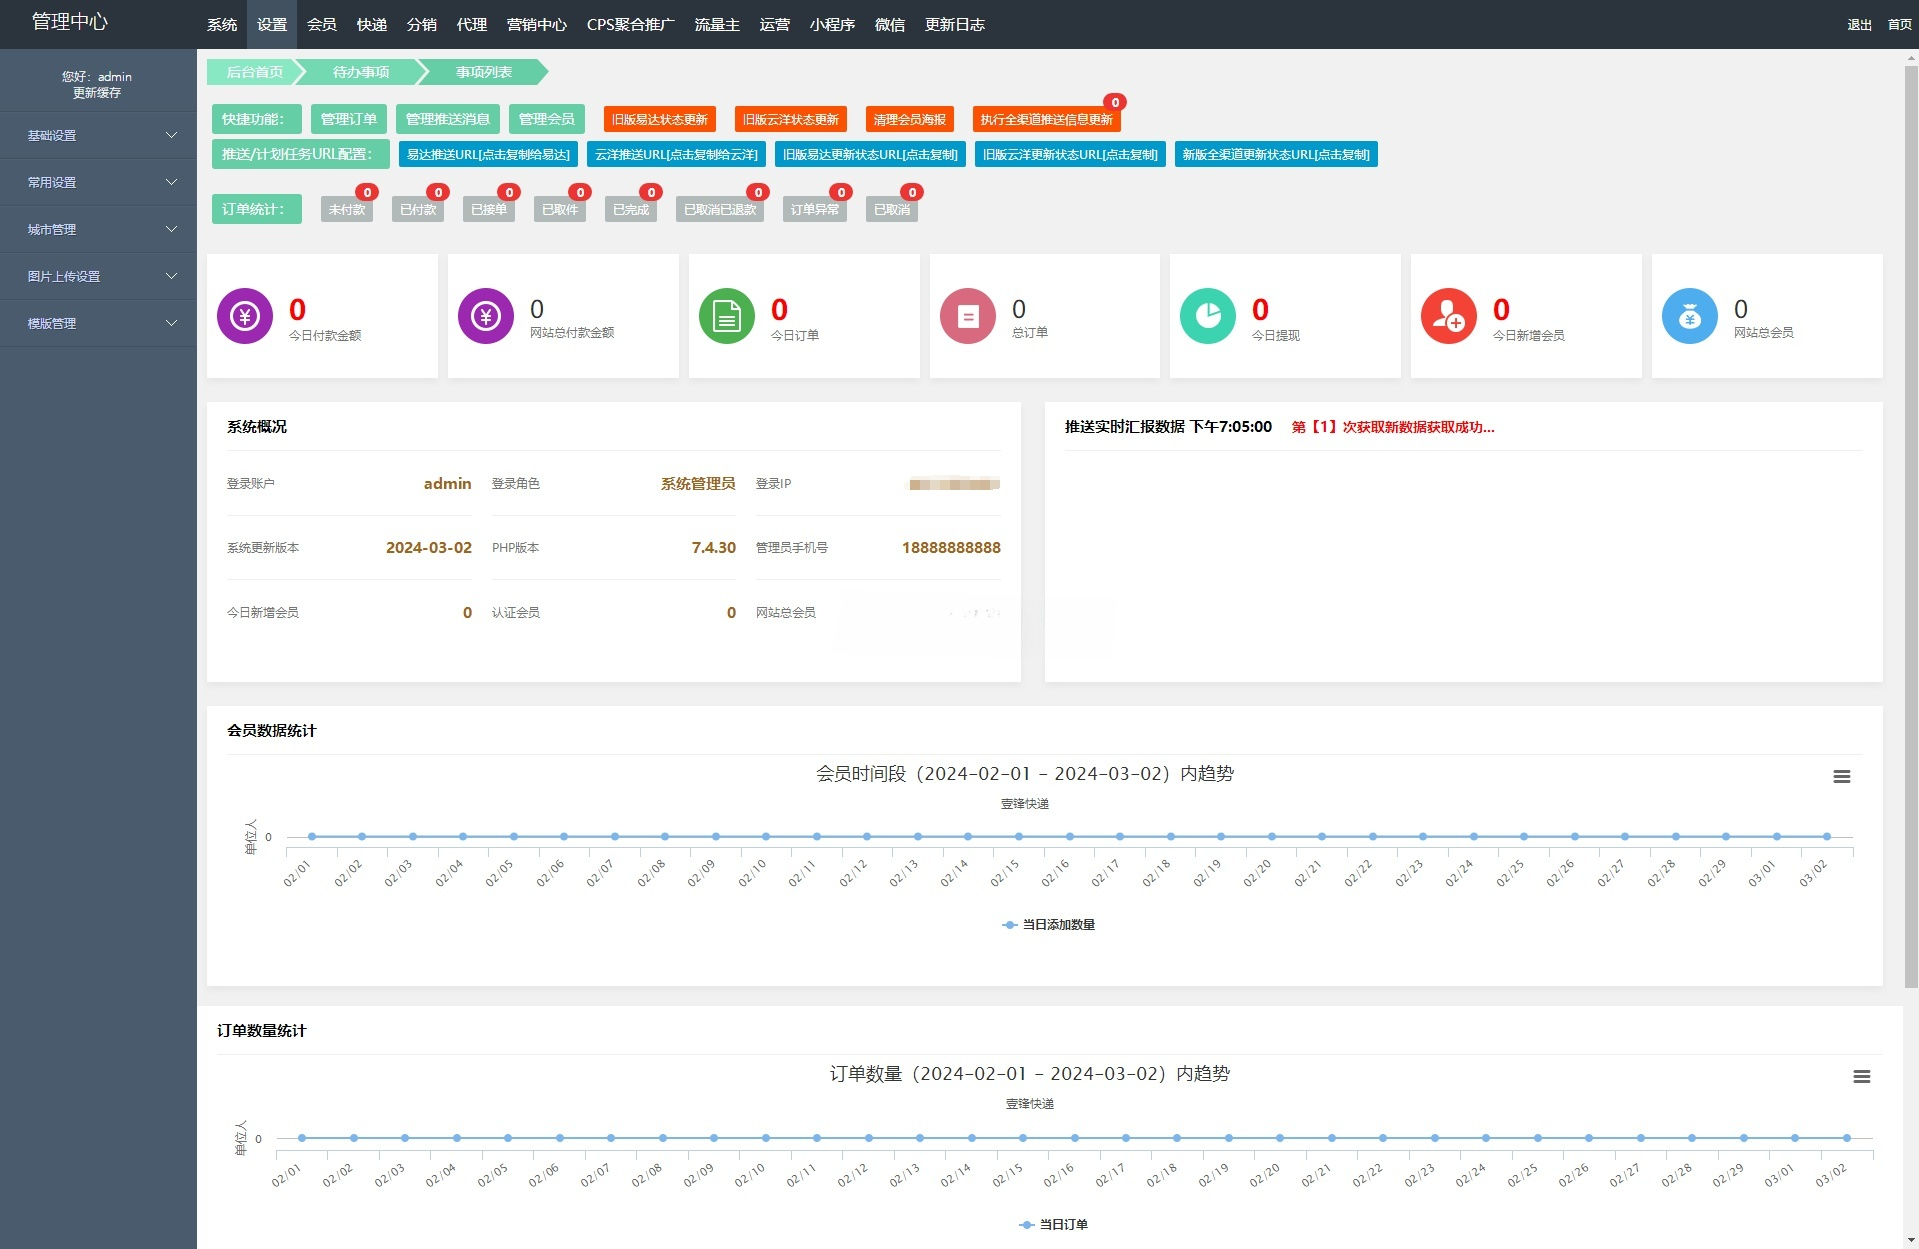The image size is (1919, 1249).
Task: Click the blue 网站总会员 money bag icon
Action: (1689, 316)
